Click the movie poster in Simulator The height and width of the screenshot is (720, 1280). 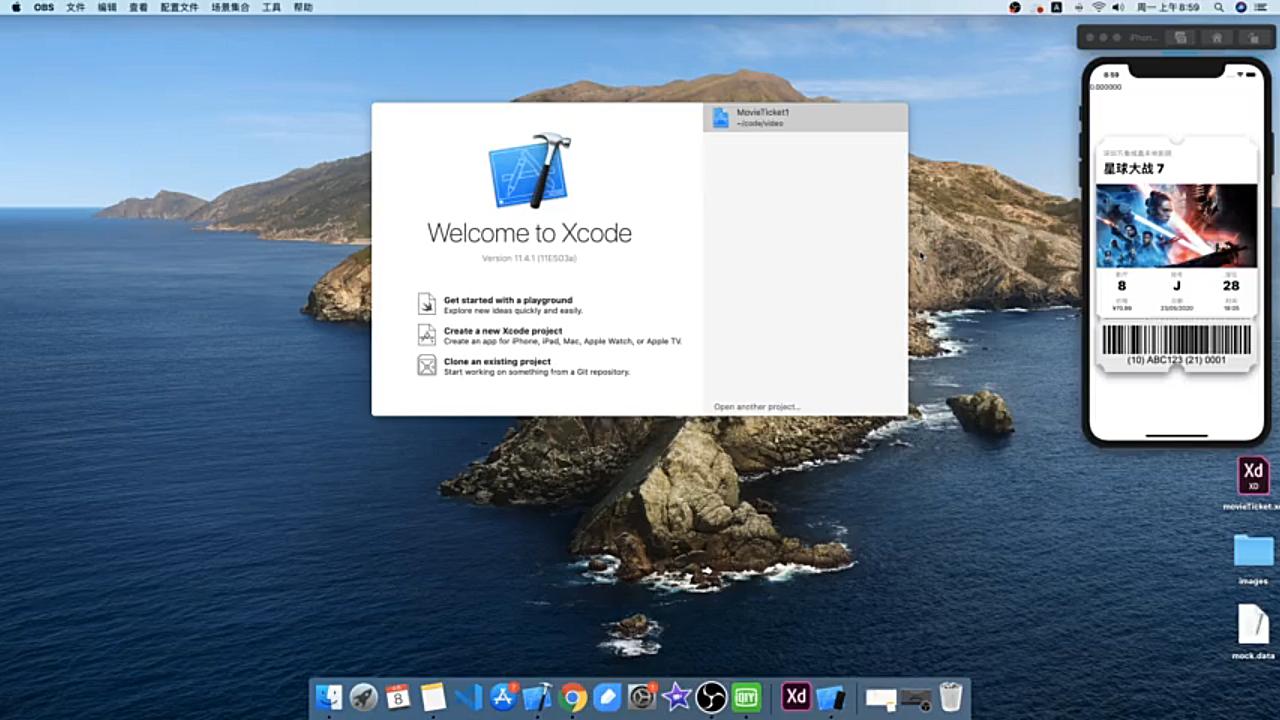[x=1176, y=225]
